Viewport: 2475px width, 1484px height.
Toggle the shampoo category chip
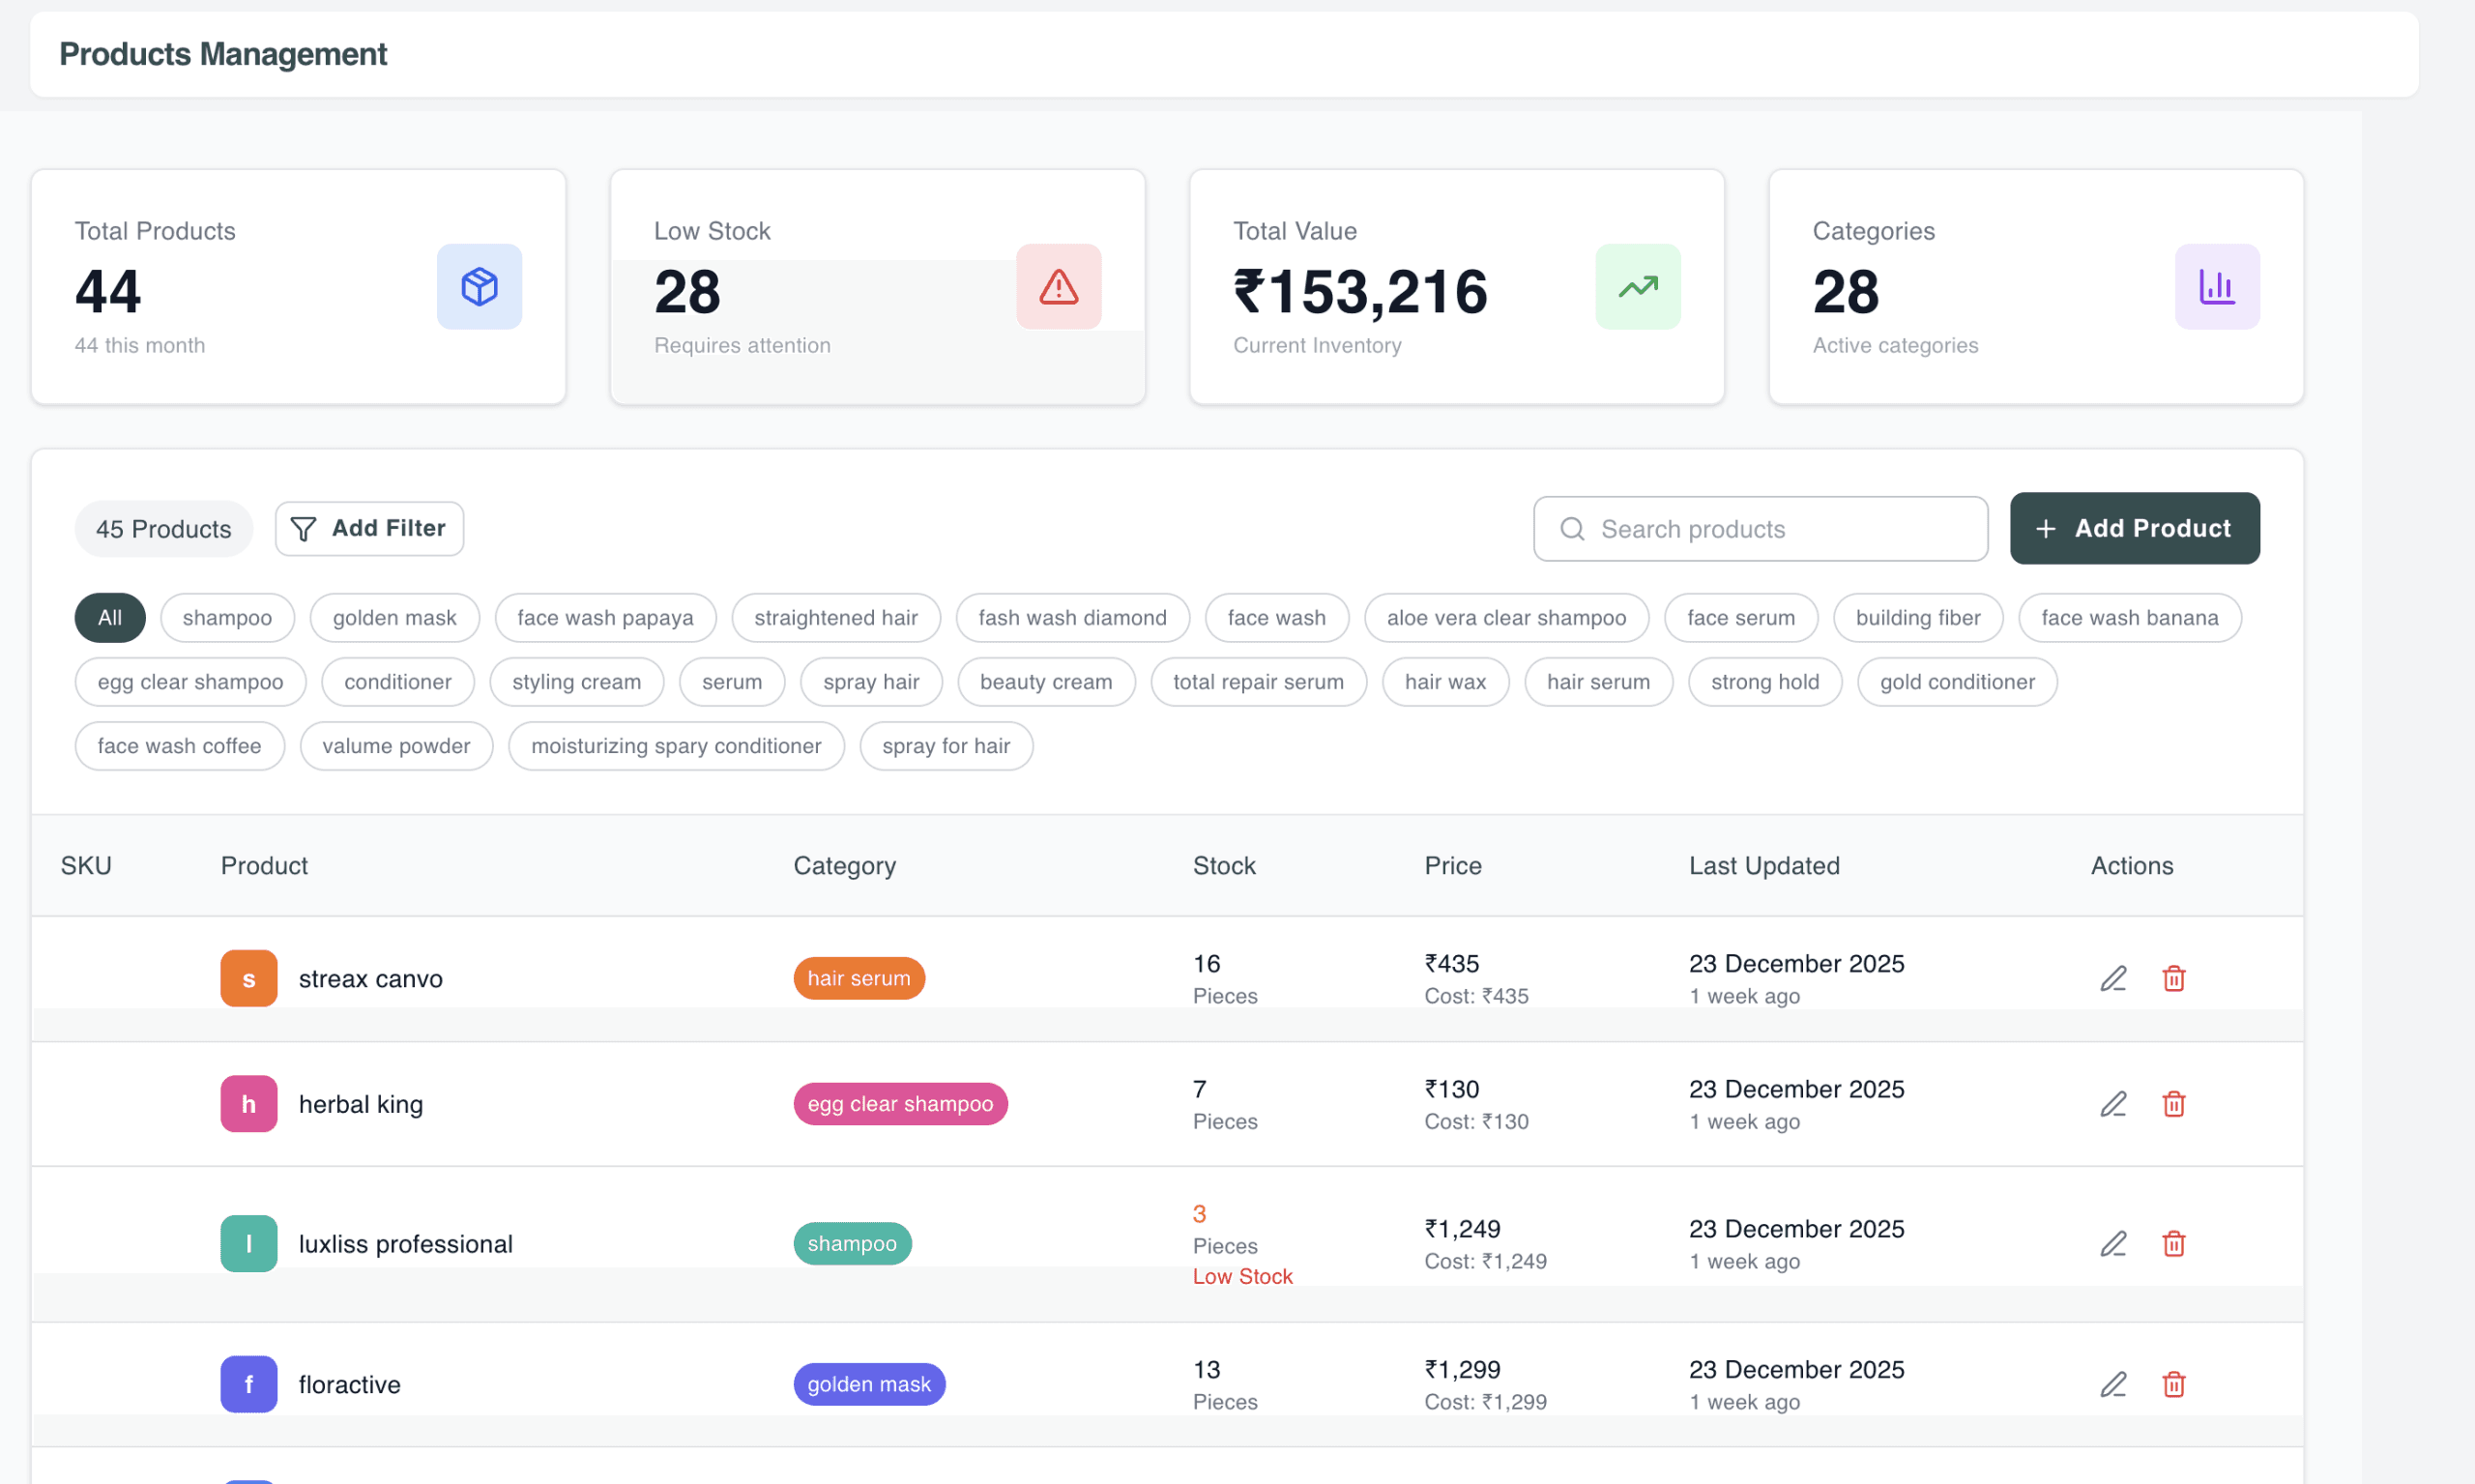227,618
